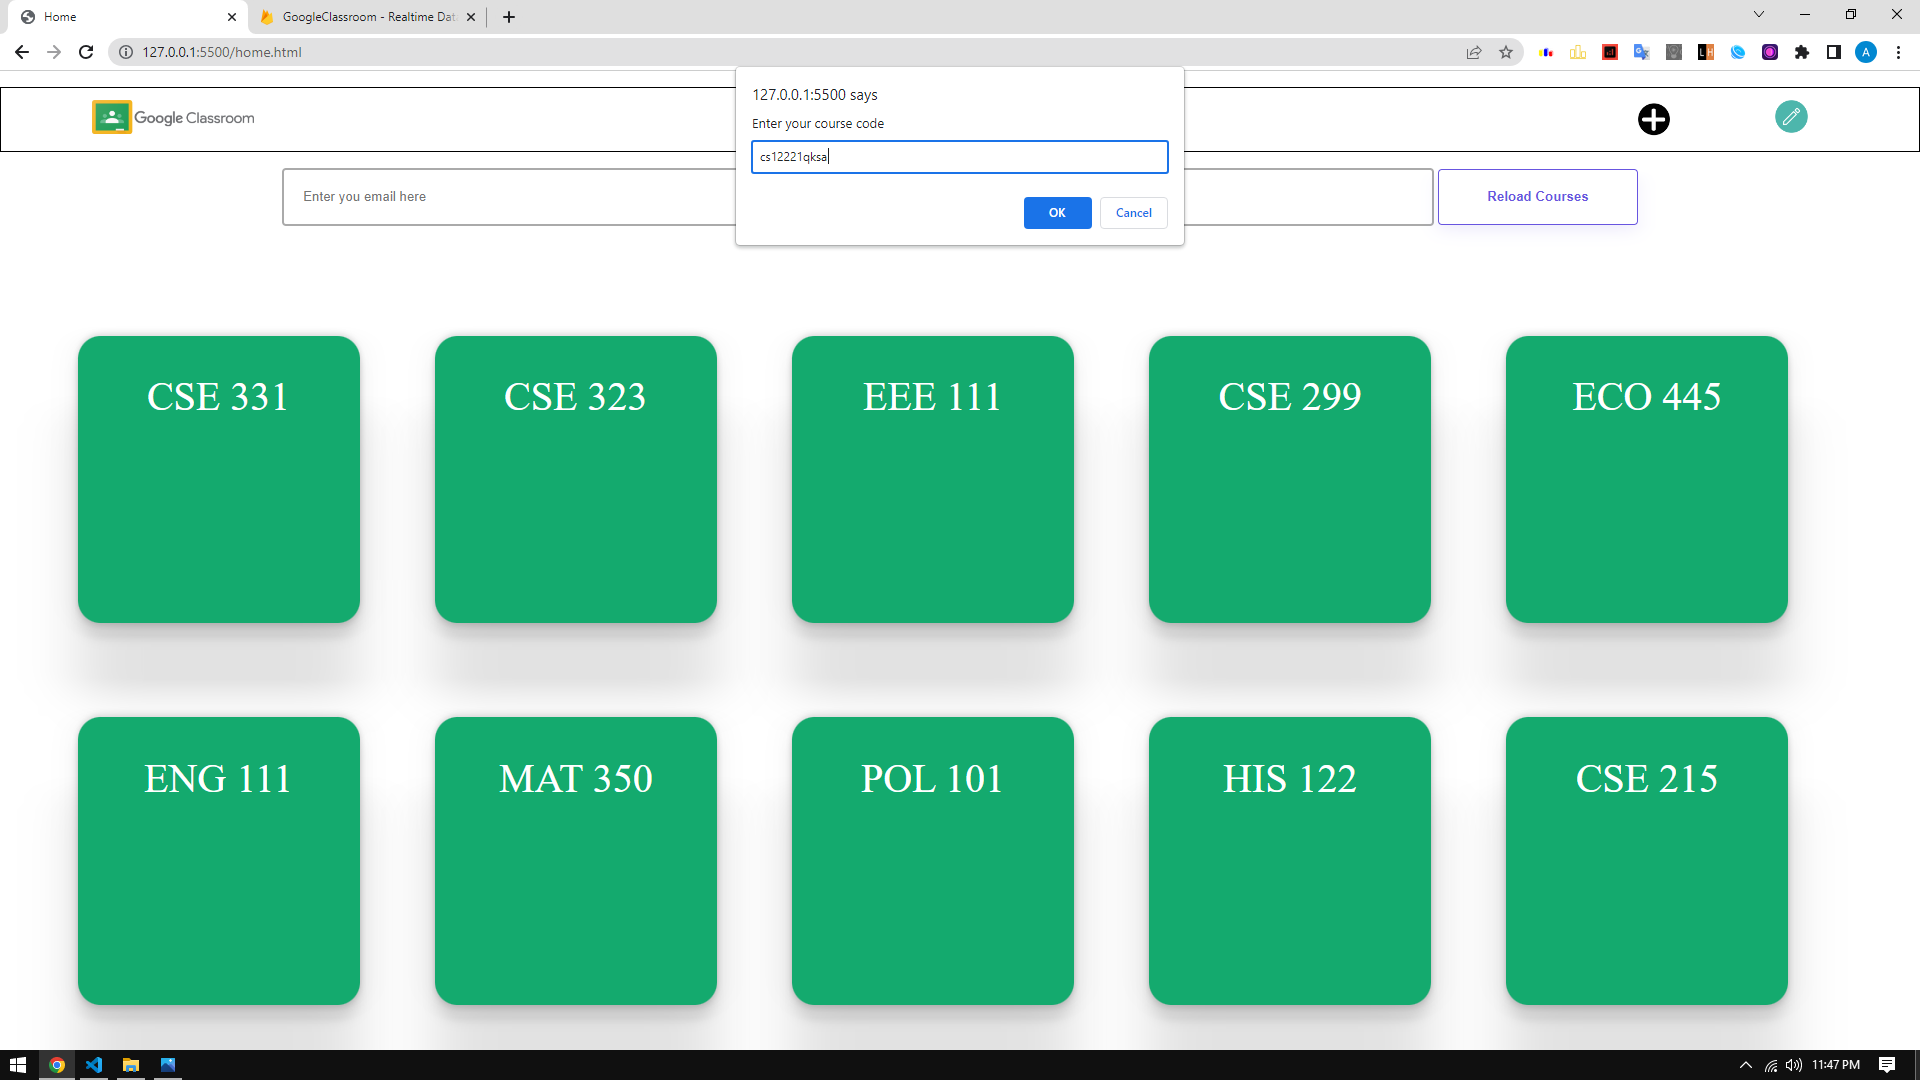Open the Chrome three-dot menu
The height and width of the screenshot is (1080, 1920).
click(1899, 52)
